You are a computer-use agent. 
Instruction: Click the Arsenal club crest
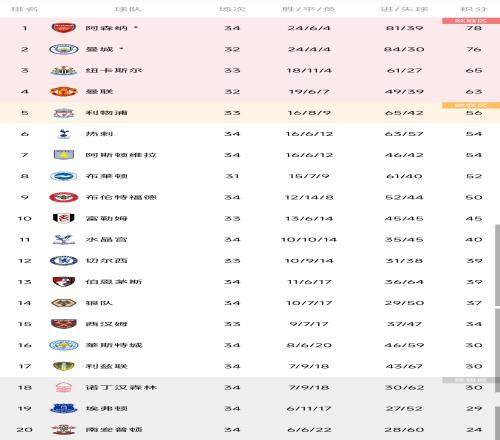[x=64, y=28]
